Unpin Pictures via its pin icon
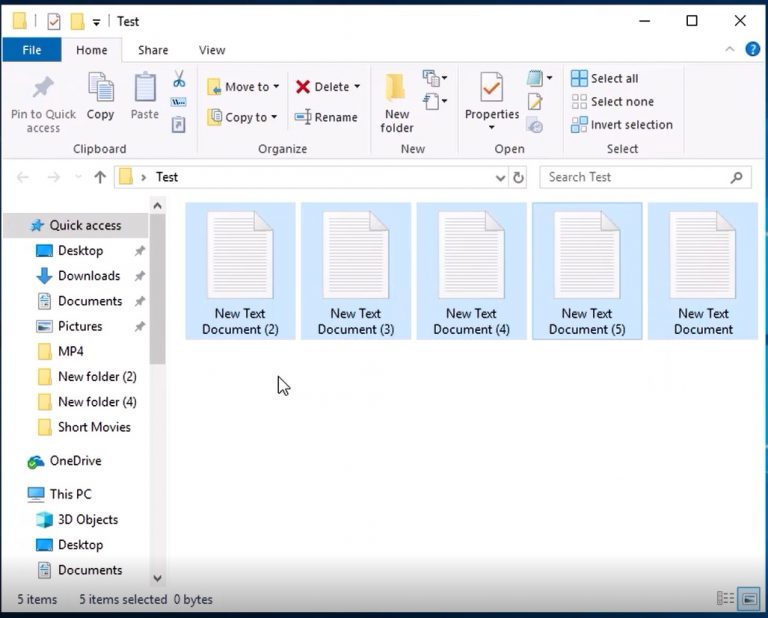This screenshot has width=768, height=618. pos(140,326)
